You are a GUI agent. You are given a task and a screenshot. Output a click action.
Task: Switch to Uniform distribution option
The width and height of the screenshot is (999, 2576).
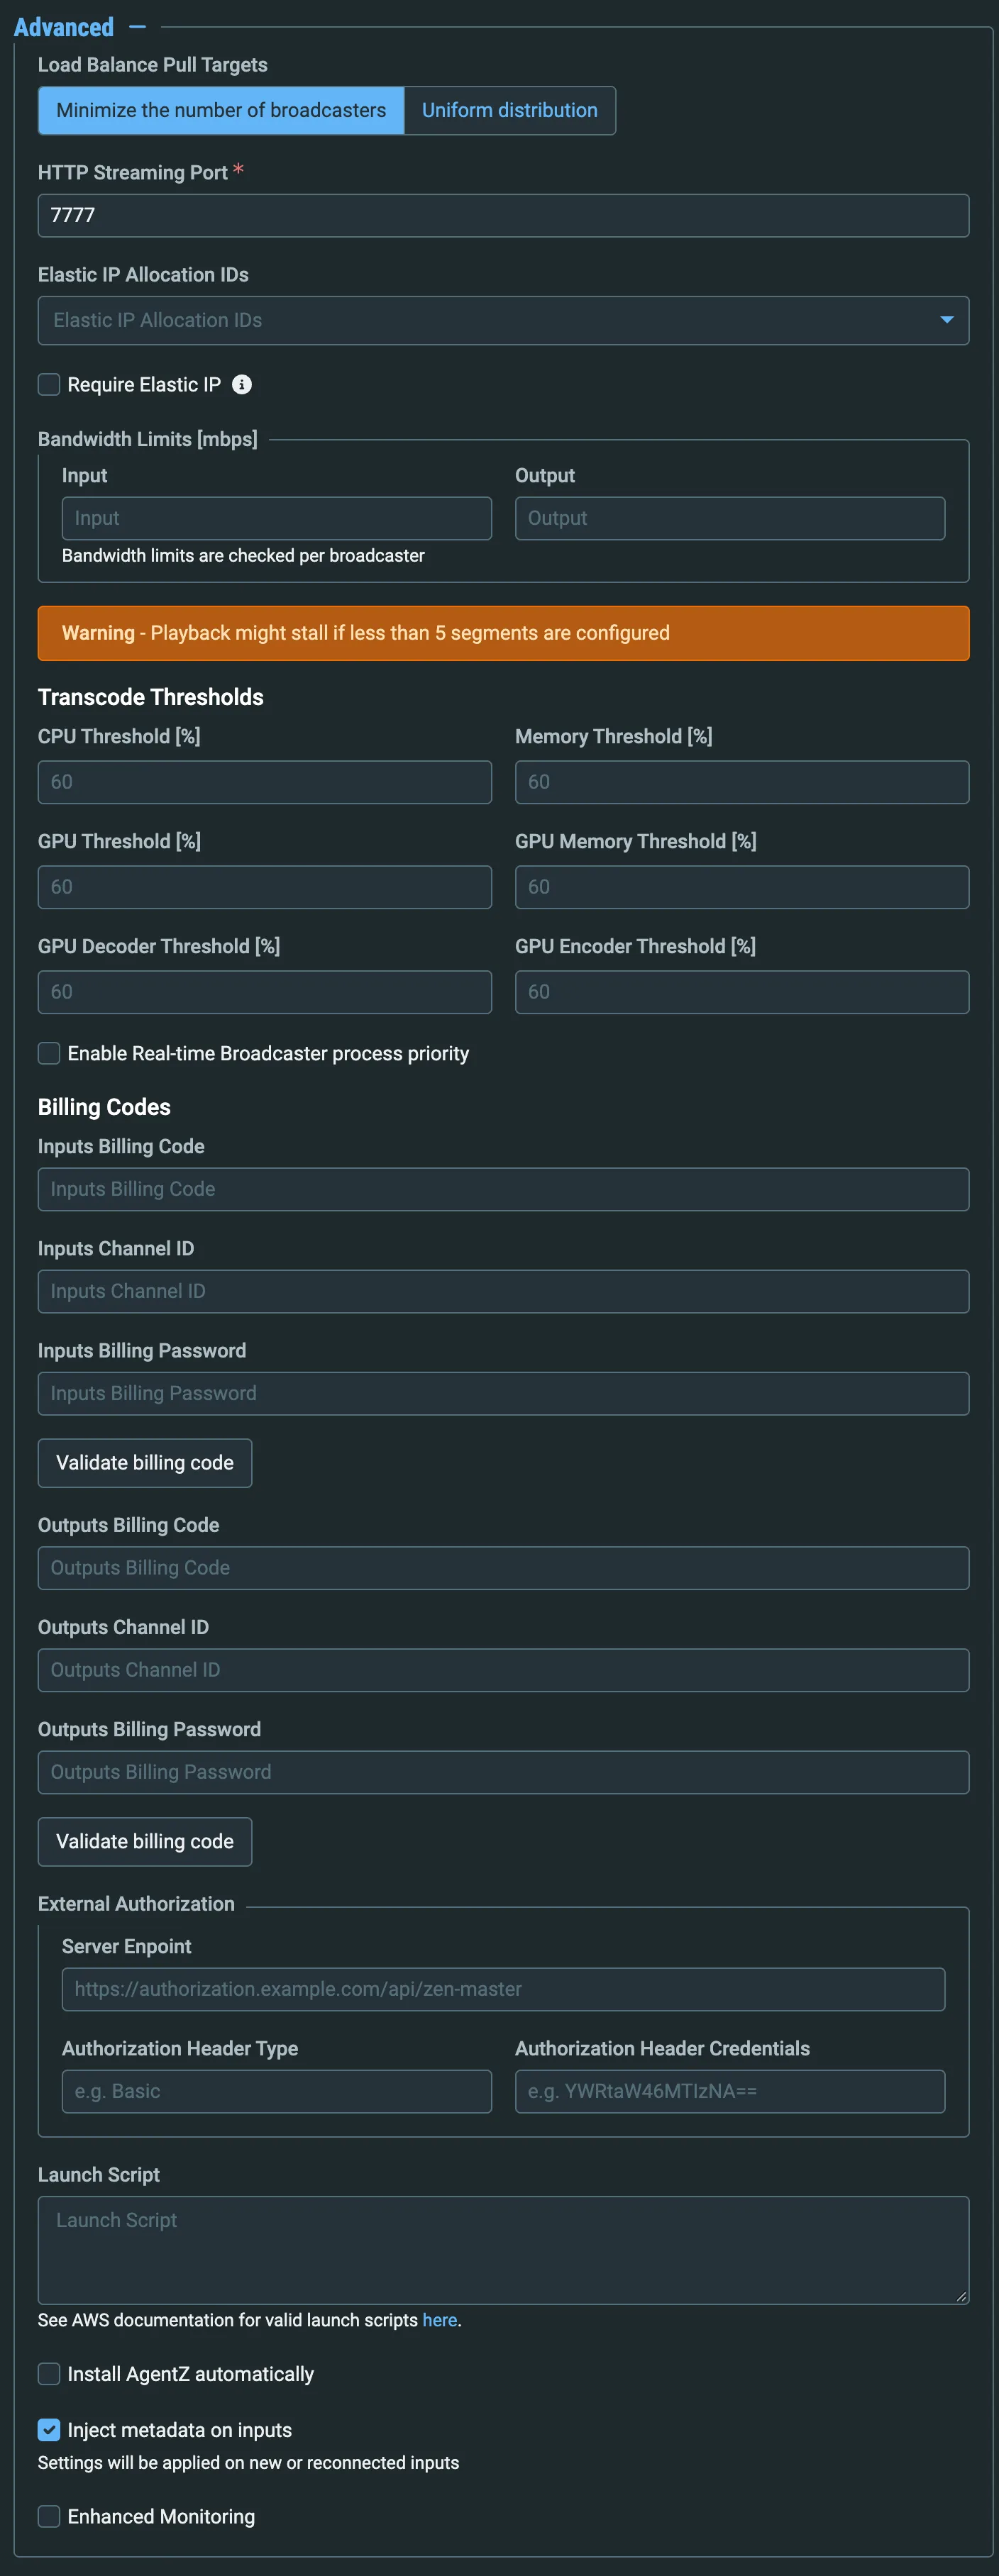click(x=510, y=110)
